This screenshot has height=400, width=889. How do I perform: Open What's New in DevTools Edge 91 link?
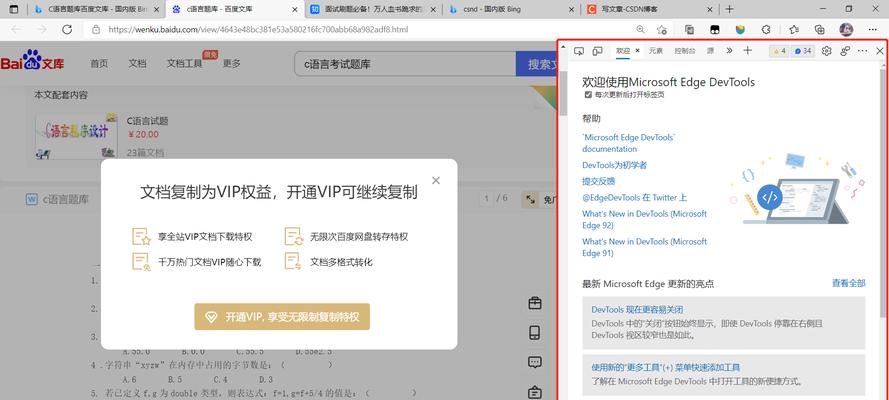(645, 247)
